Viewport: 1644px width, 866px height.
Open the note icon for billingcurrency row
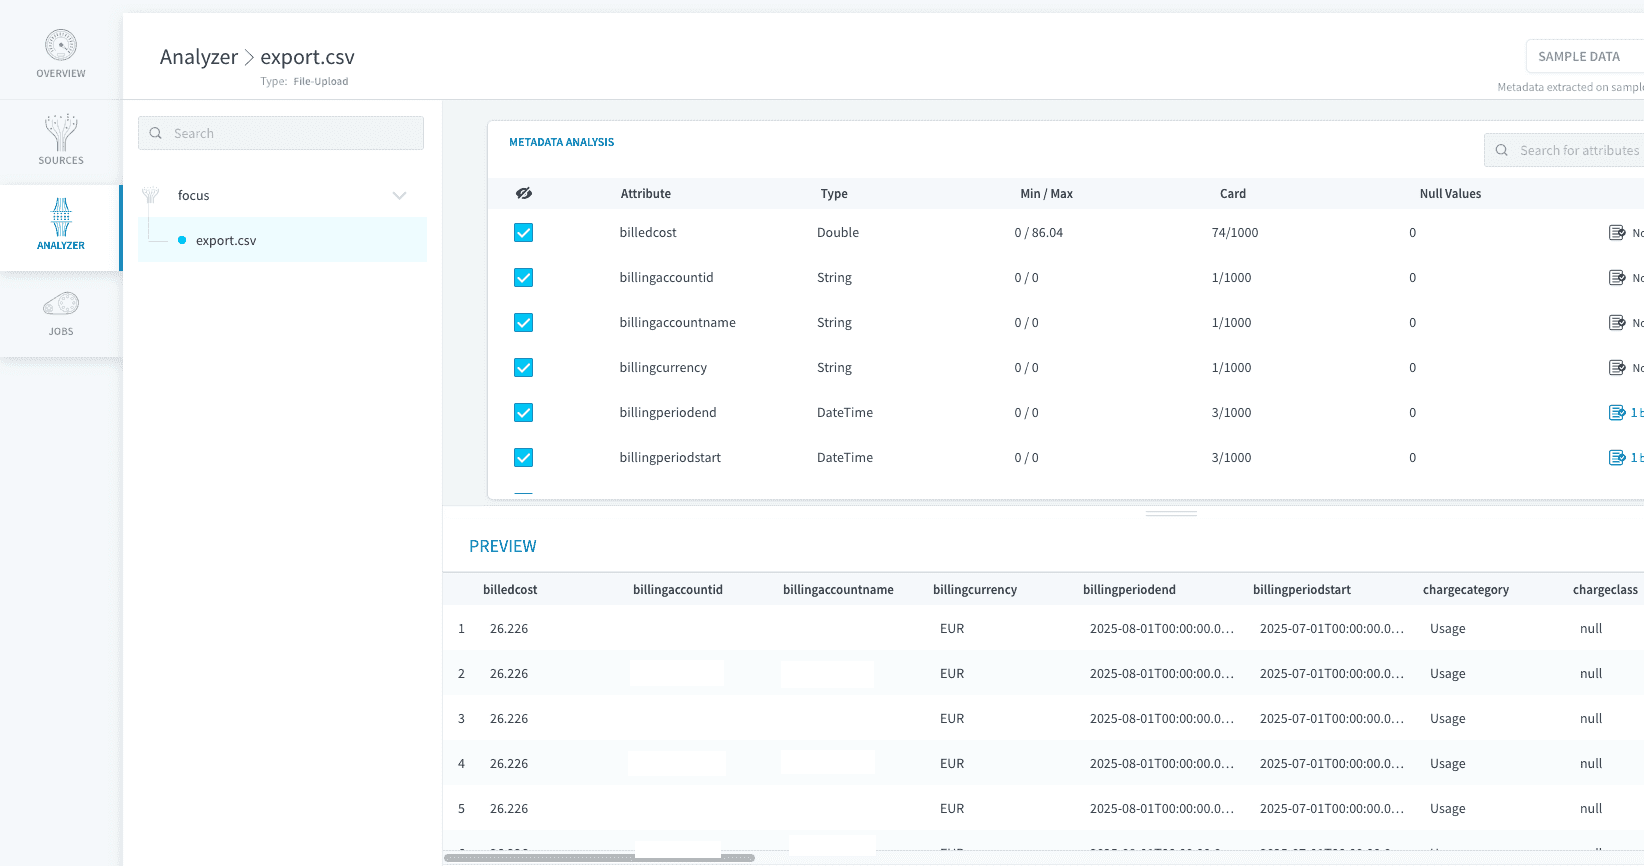pos(1616,368)
